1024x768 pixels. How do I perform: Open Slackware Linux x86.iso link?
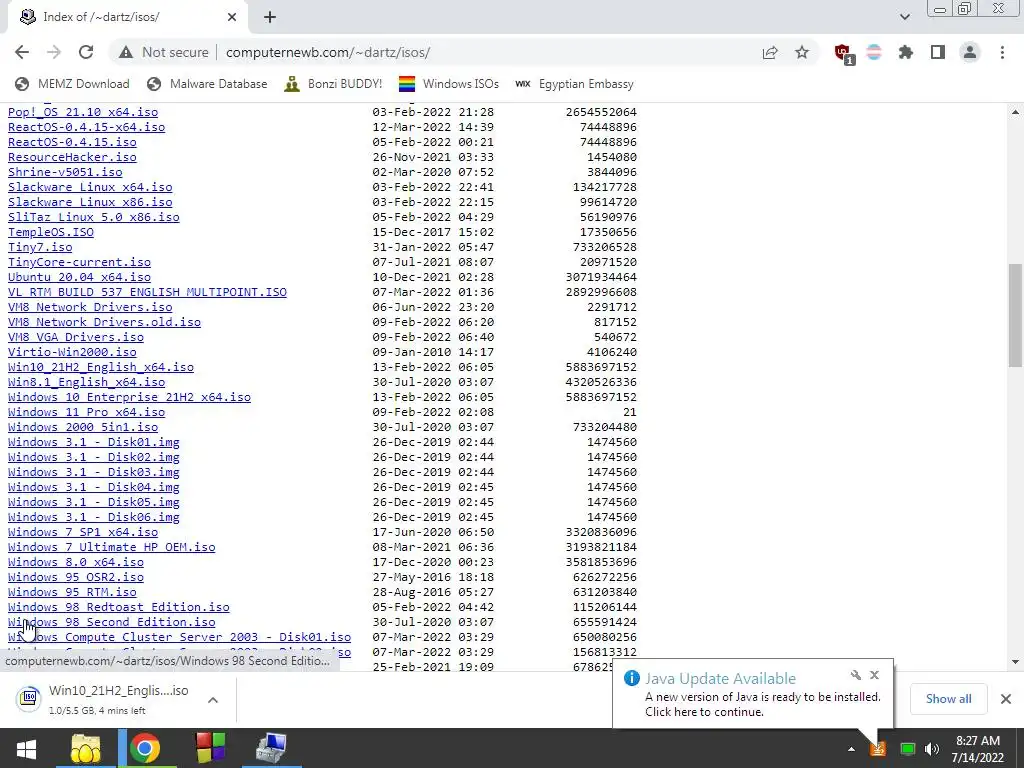pos(90,202)
